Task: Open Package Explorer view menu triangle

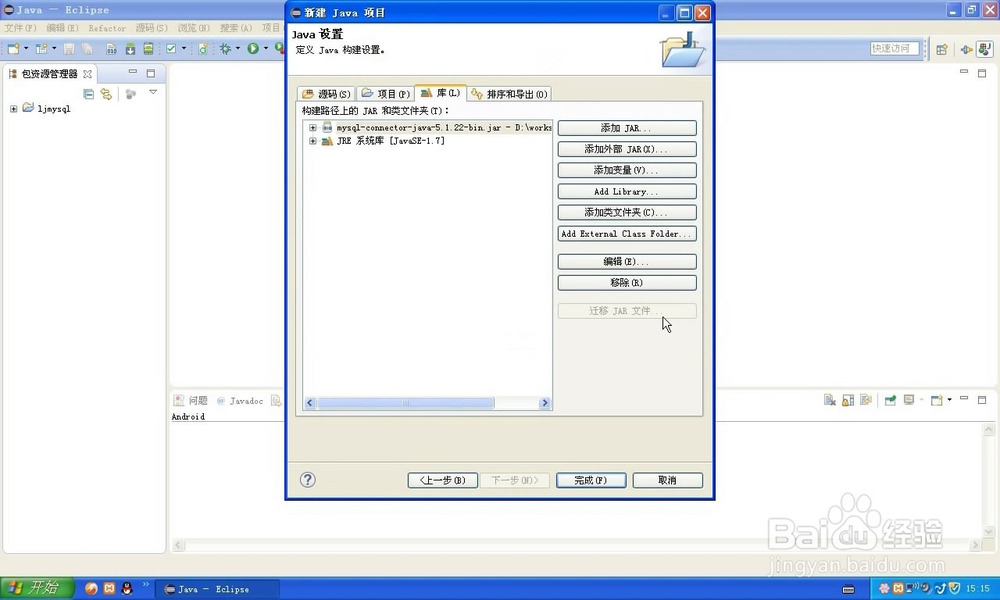Action: click(153, 92)
